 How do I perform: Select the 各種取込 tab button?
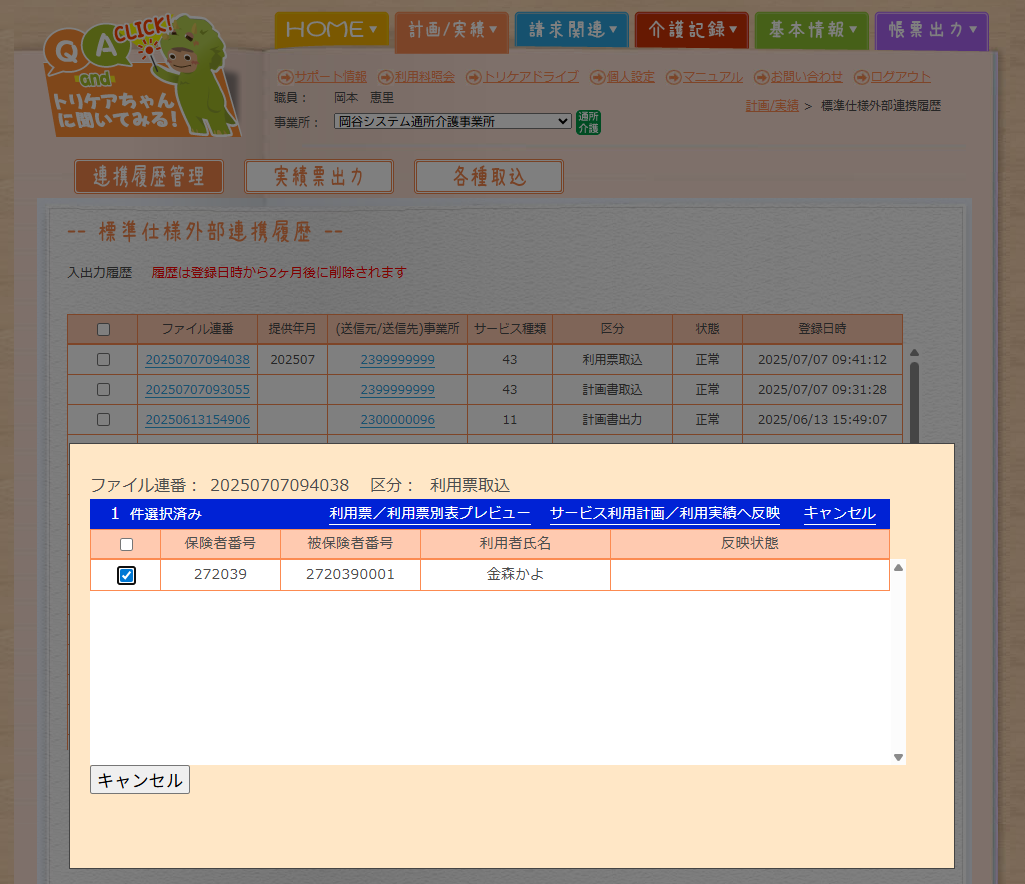pyautogui.click(x=489, y=177)
